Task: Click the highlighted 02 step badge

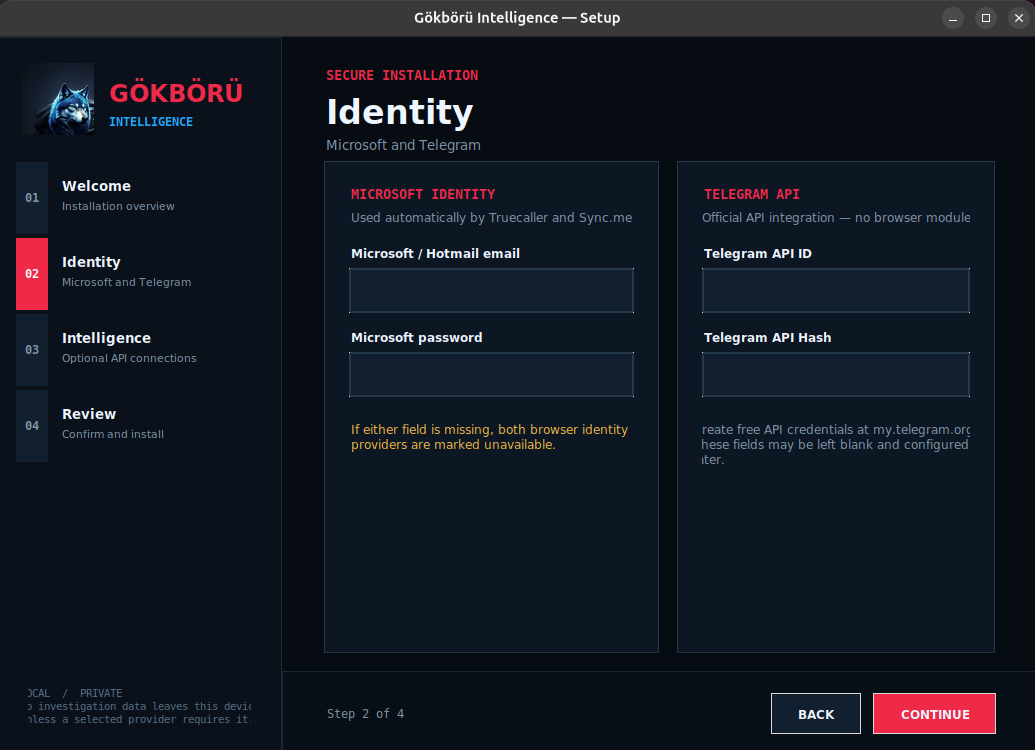Action: [x=32, y=273]
